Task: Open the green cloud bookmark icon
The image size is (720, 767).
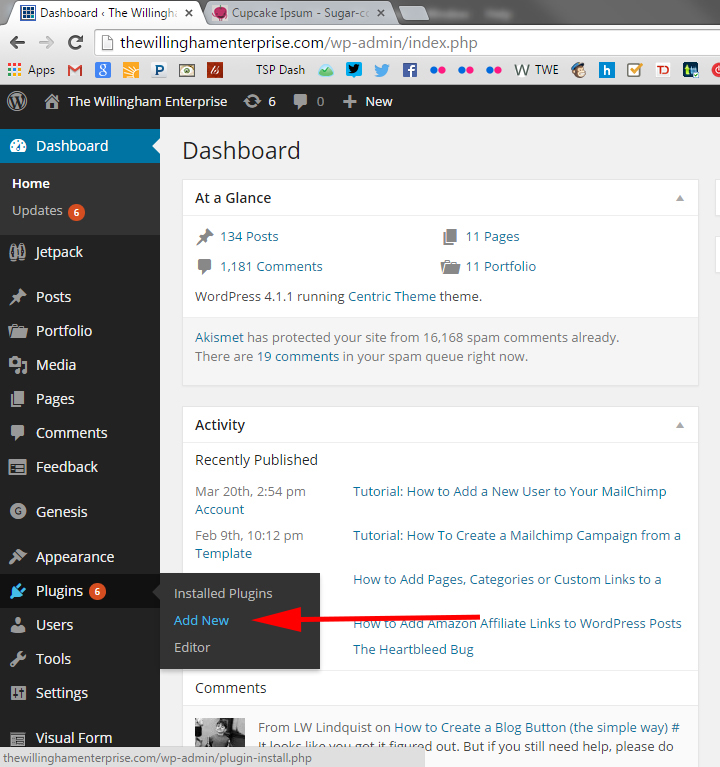Action: pyautogui.click(x=326, y=71)
